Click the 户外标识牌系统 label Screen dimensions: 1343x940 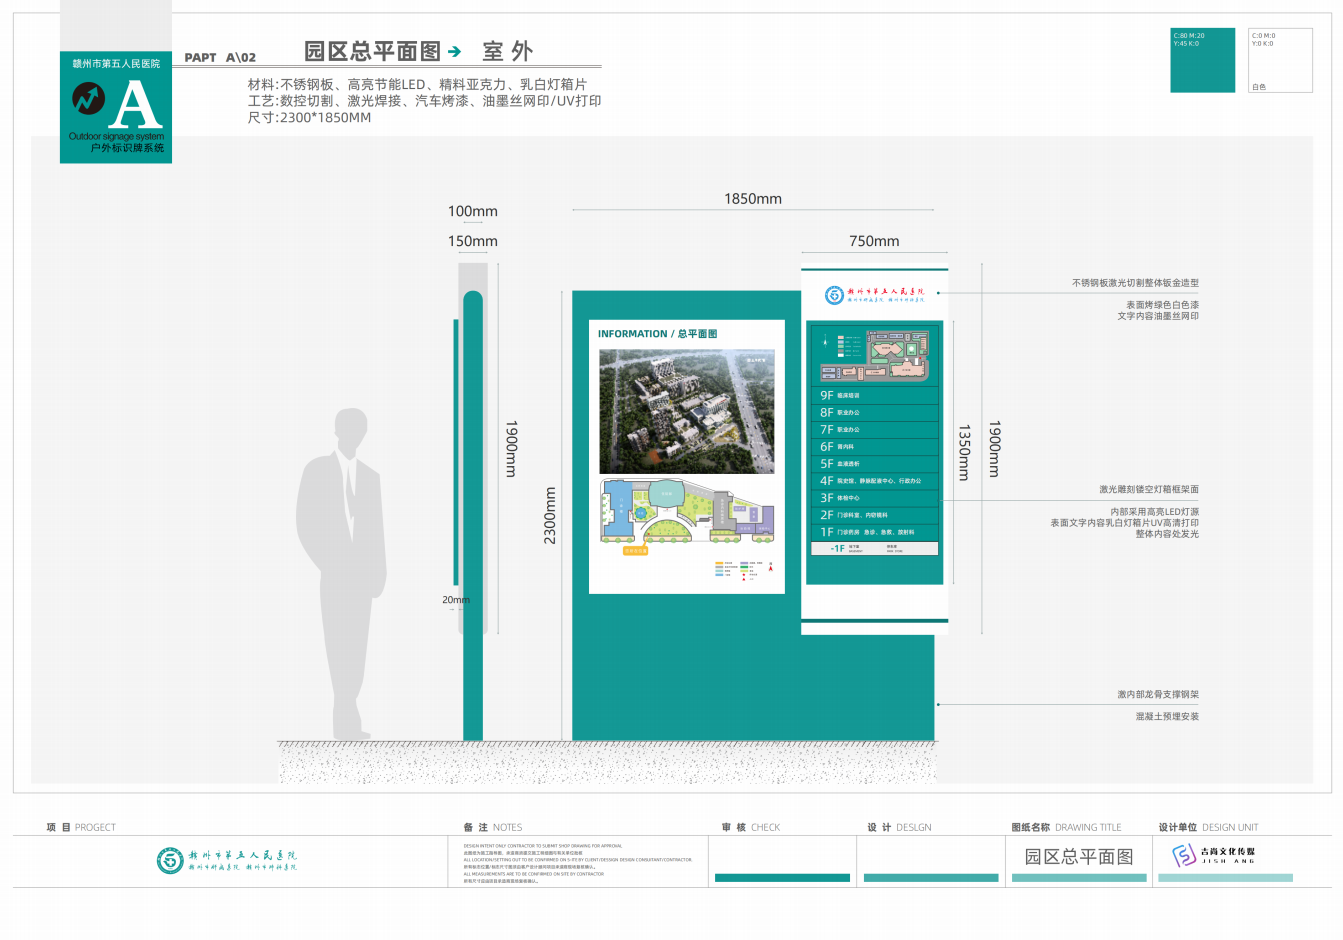click(127, 148)
